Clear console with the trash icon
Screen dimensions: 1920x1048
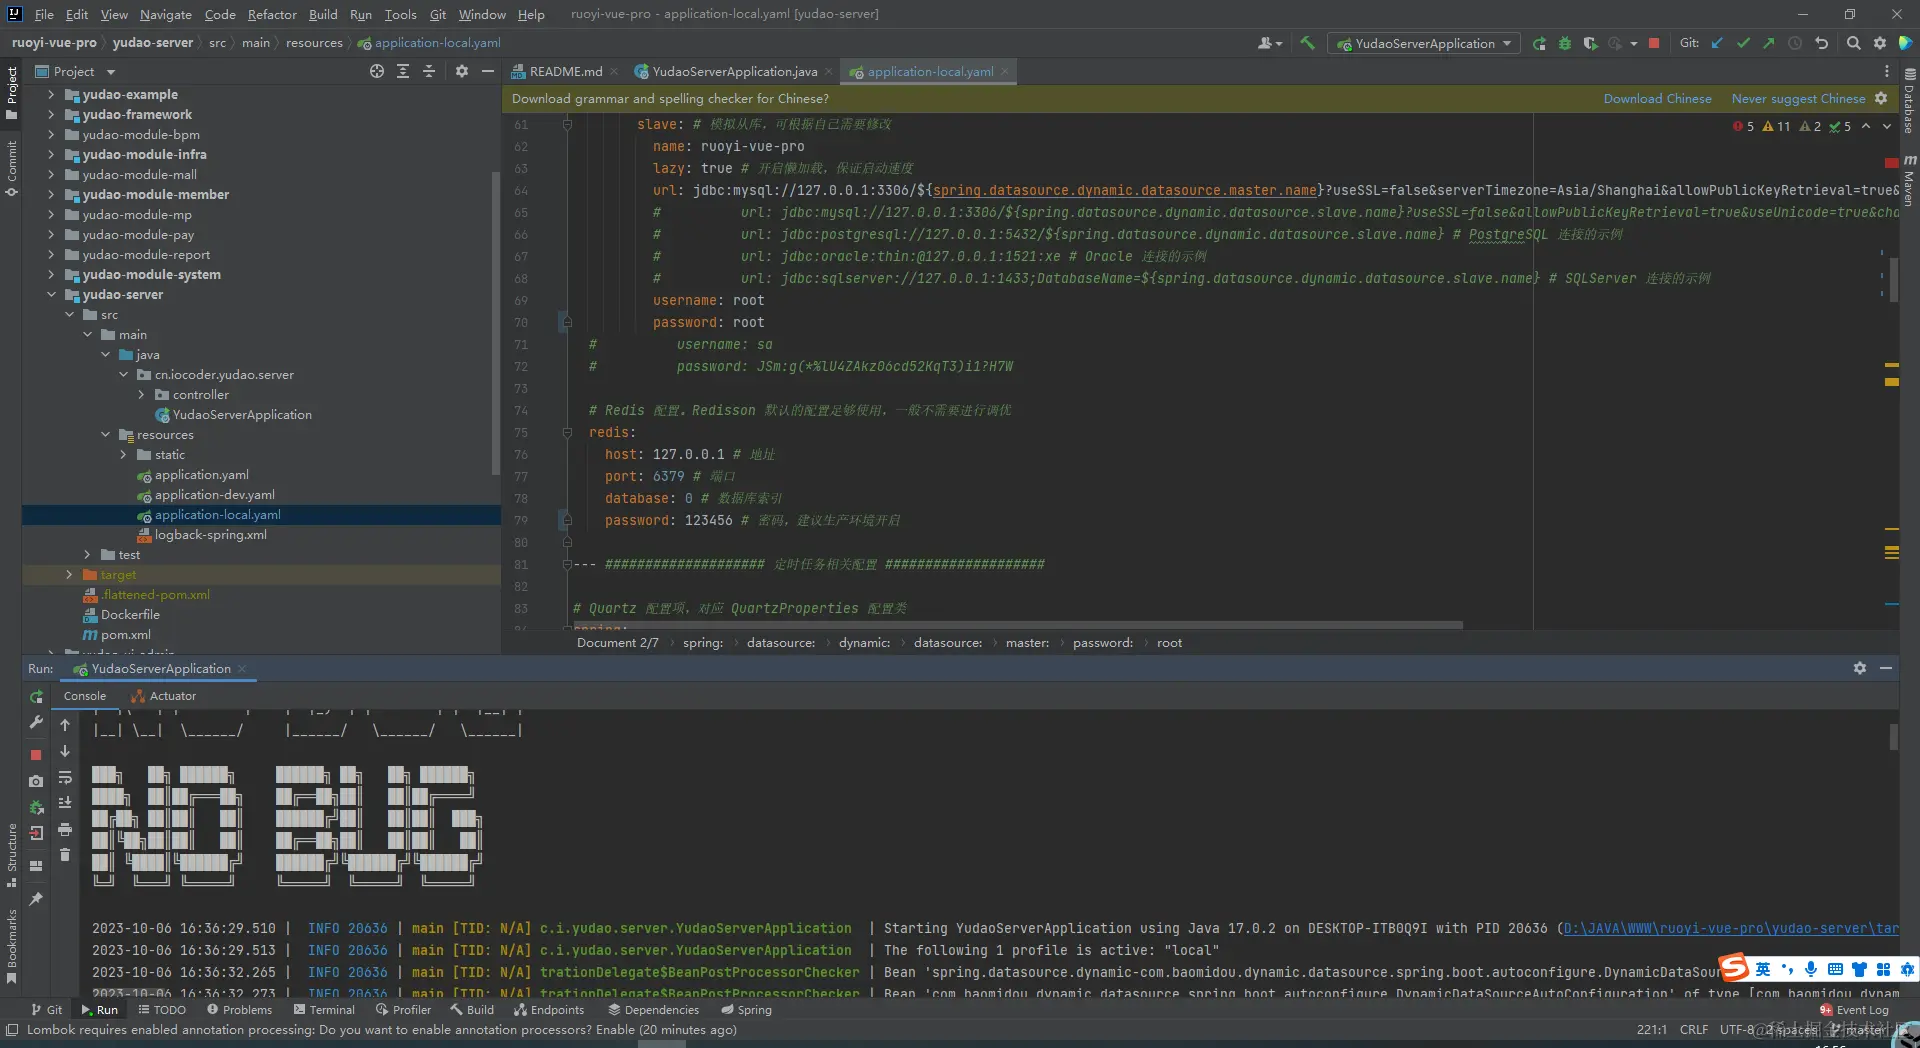pos(65,855)
